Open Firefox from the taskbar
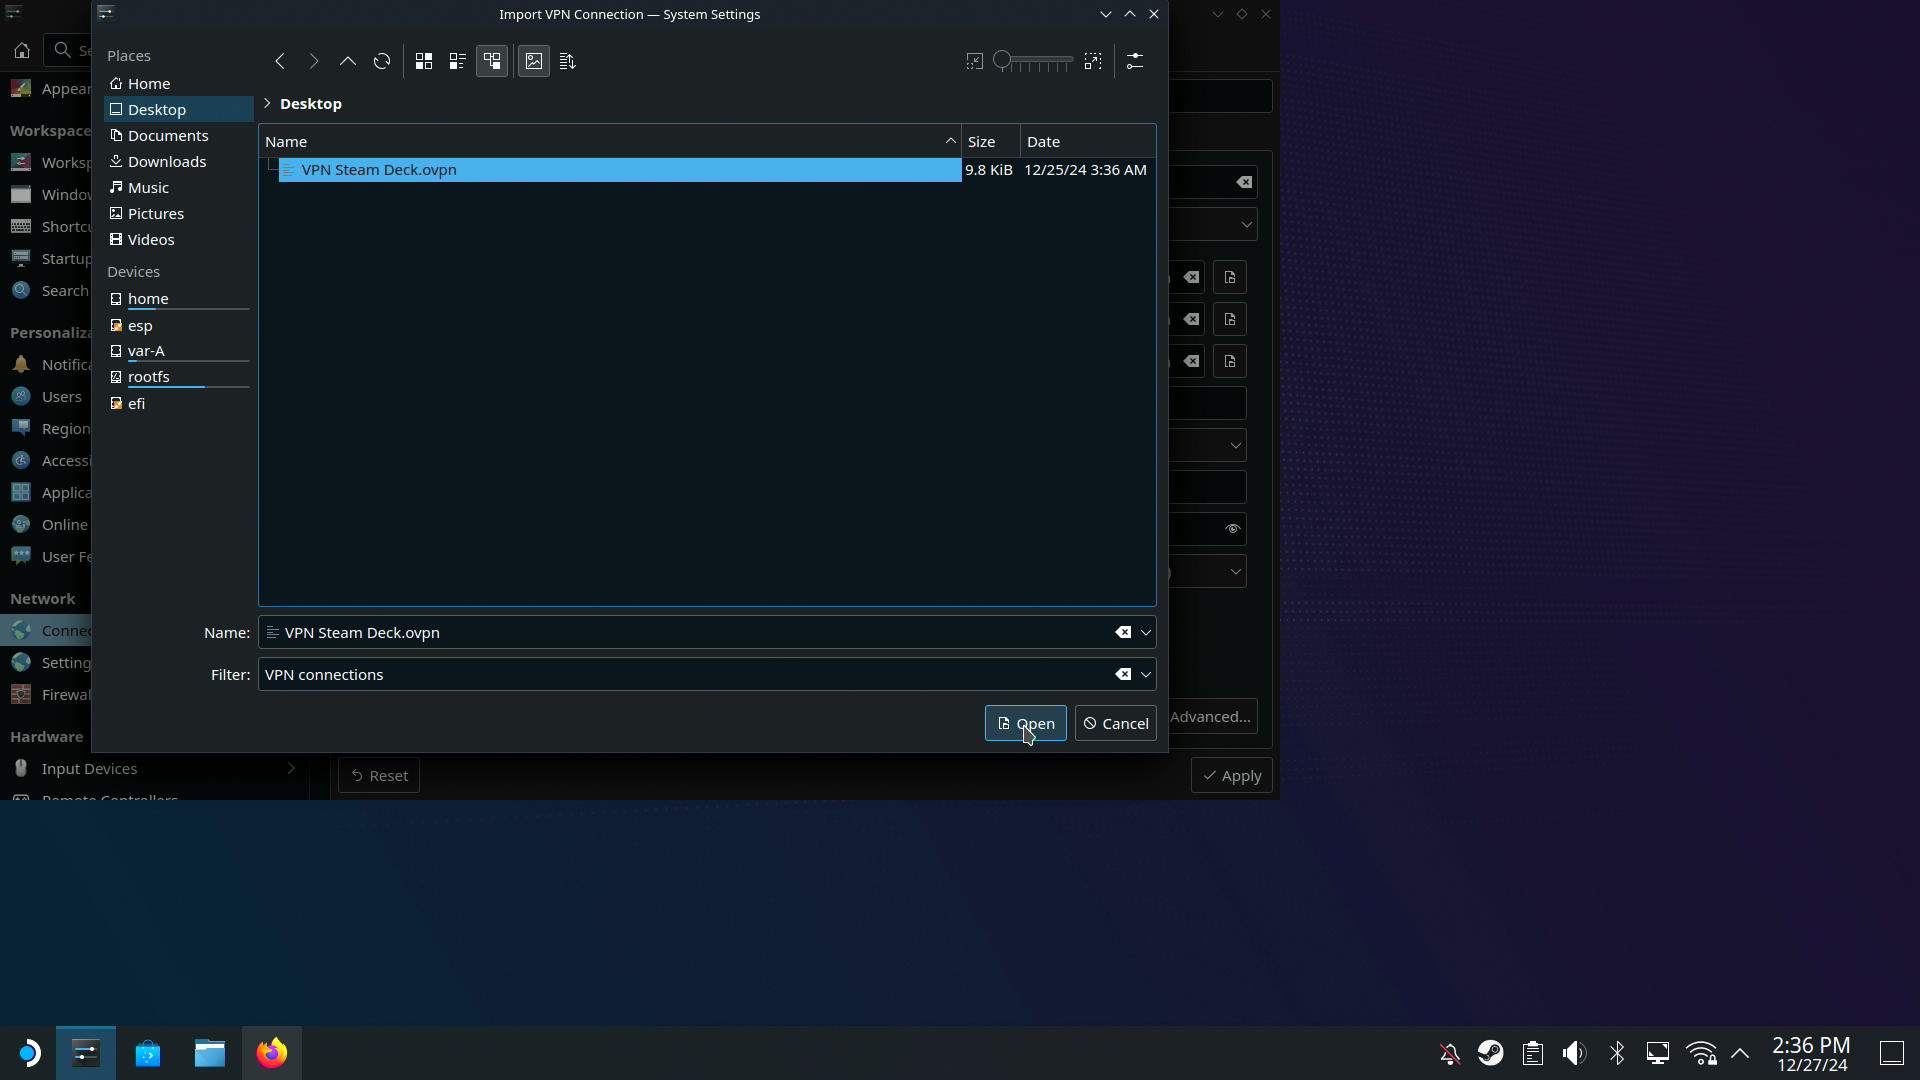1920x1080 pixels. 272,1053
